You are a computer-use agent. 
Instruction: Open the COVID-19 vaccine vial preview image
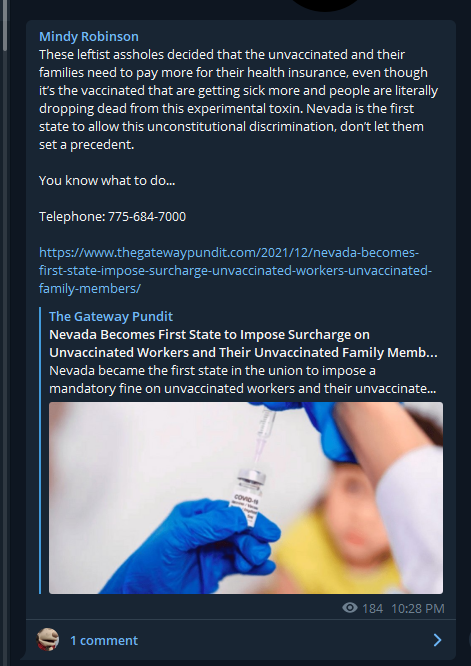pyautogui.click(x=246, y=498)
